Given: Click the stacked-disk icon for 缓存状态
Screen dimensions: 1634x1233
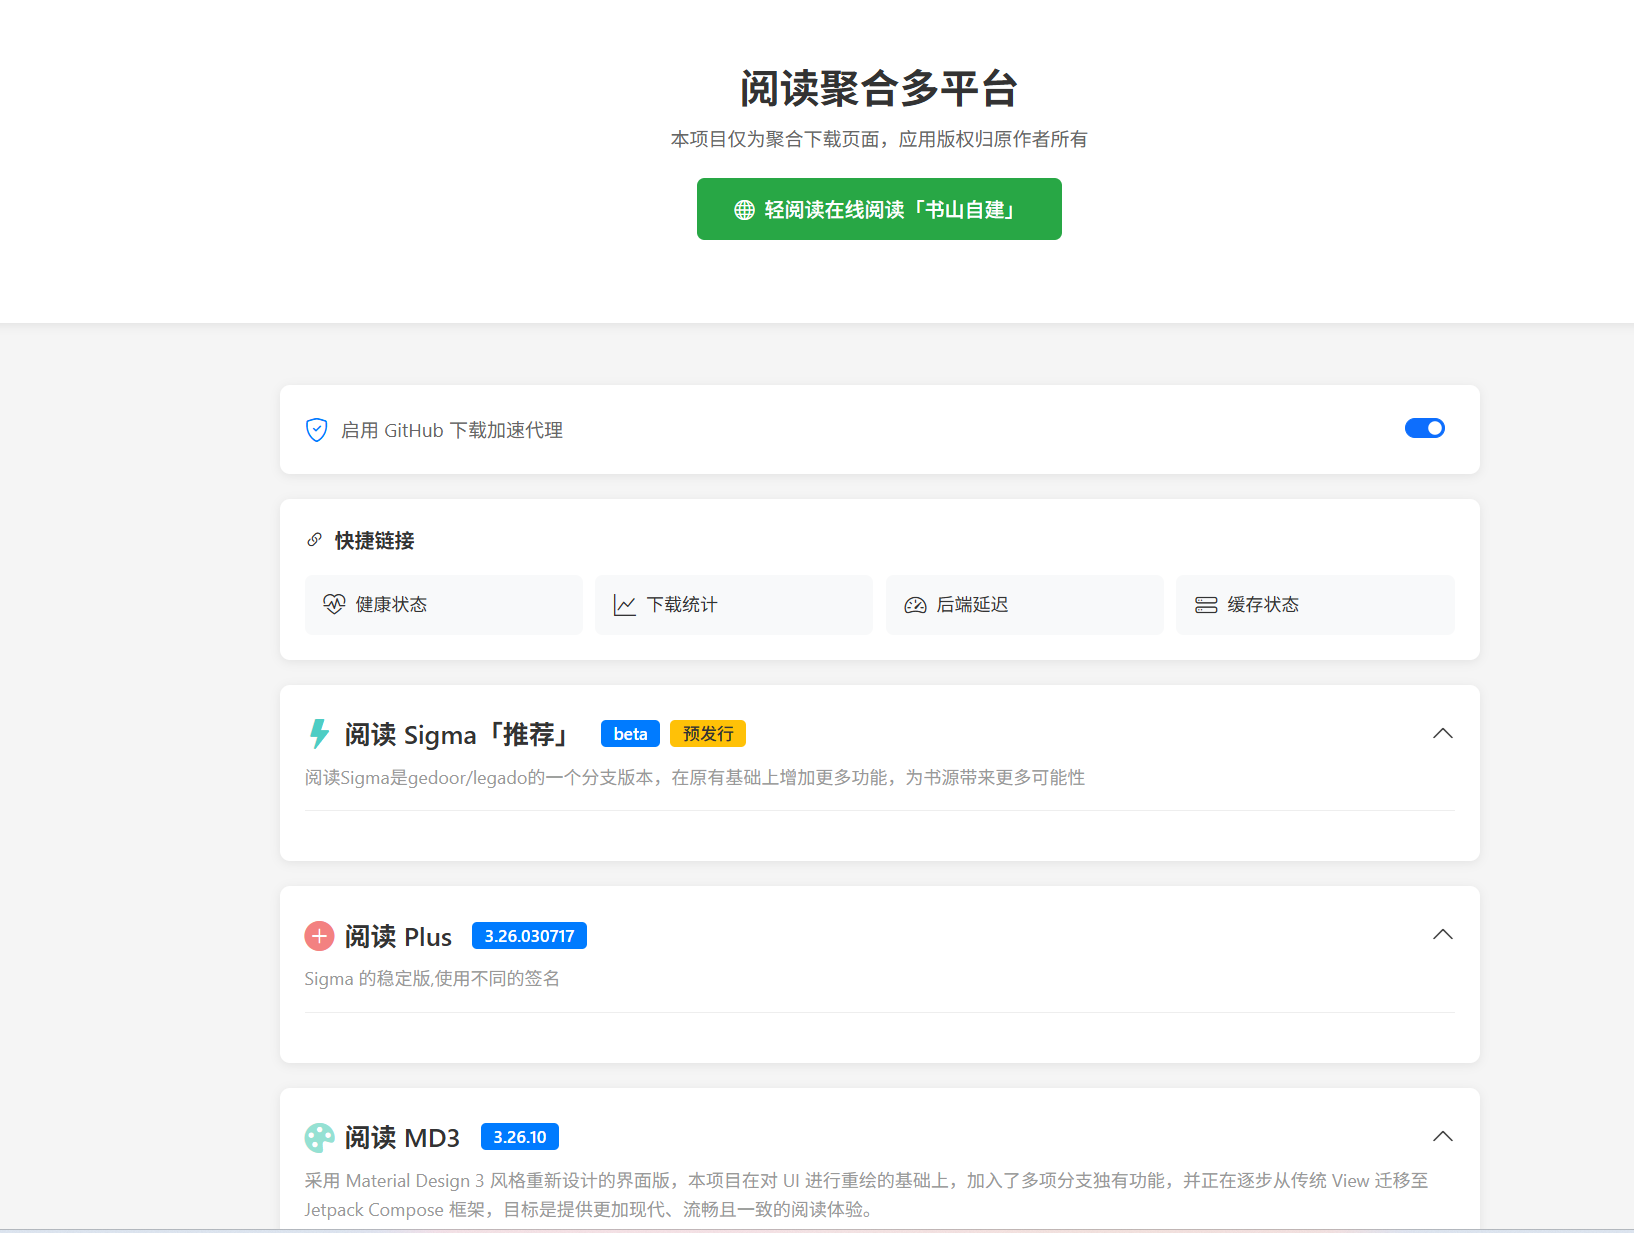Looking at the screenshot, I should 1206,604.
